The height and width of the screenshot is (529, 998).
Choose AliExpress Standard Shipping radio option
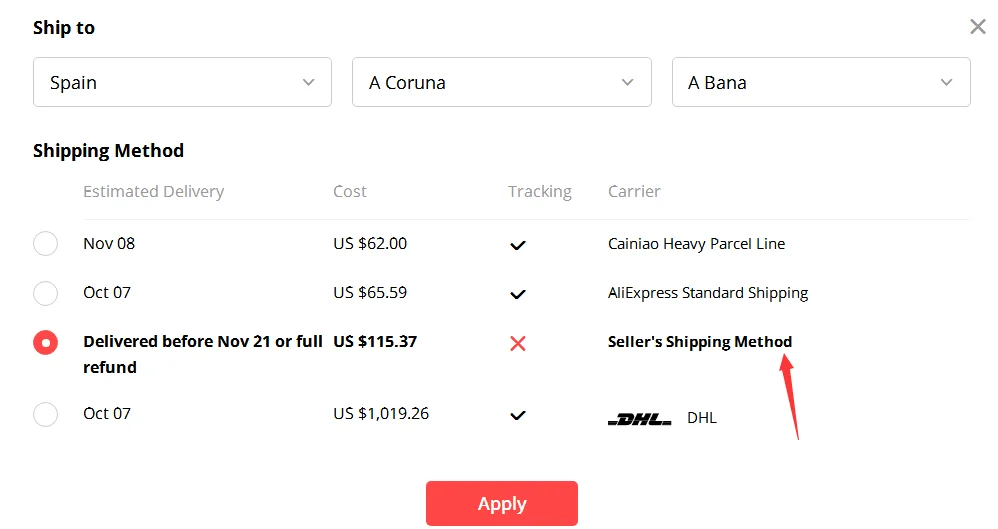45,293
